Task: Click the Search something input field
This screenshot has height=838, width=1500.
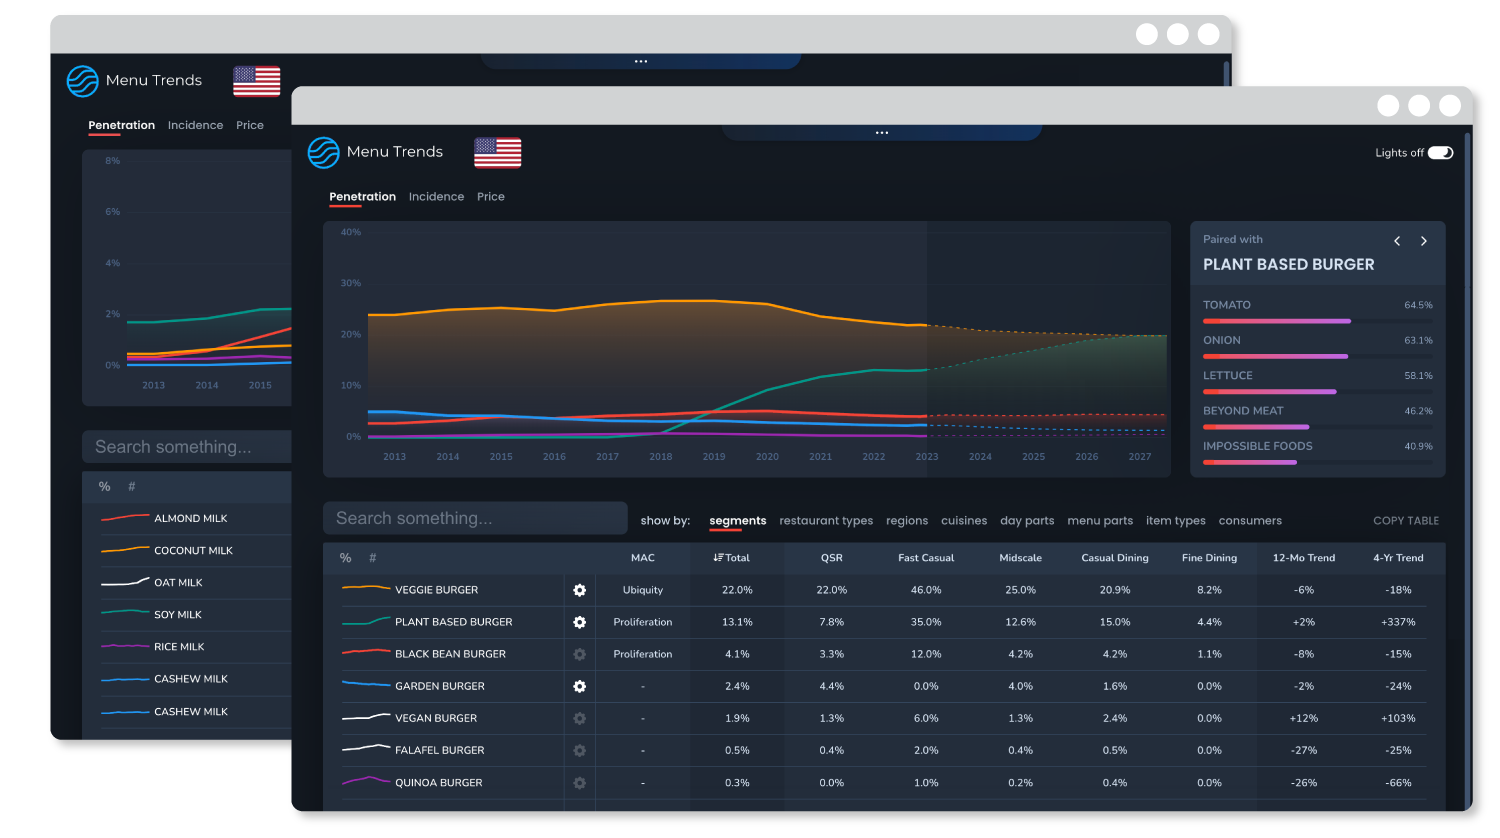Action: point(475,517)
